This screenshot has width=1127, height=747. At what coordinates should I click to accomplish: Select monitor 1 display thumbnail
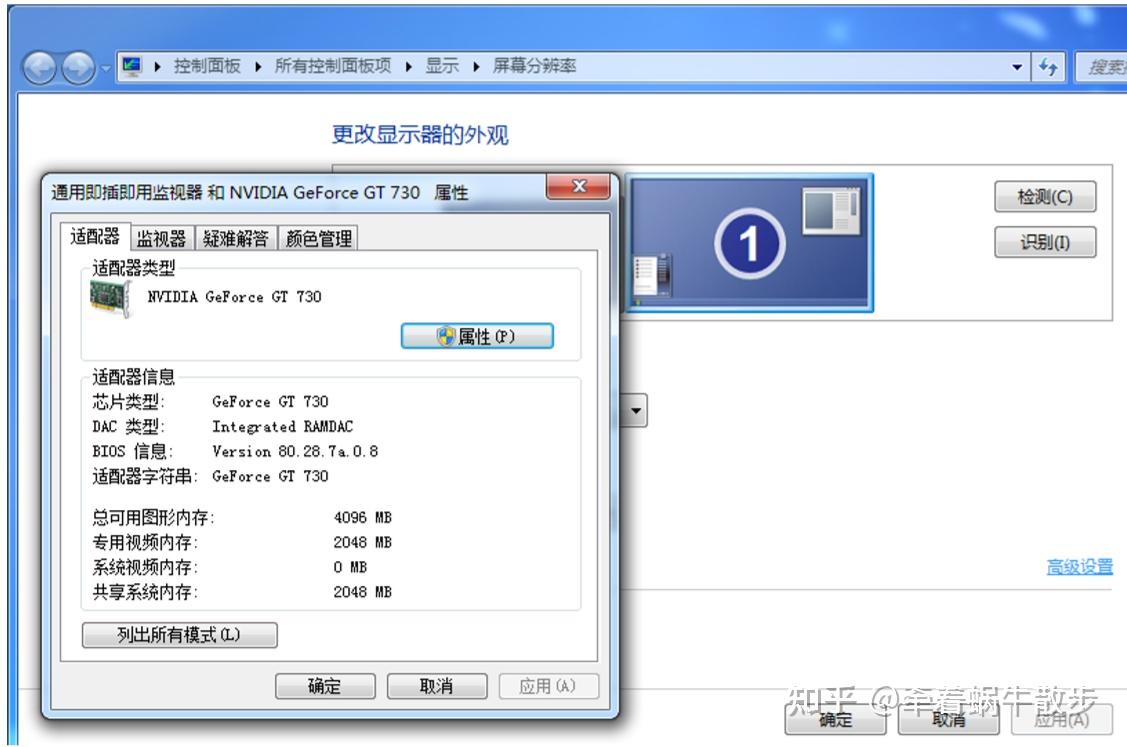750,243
